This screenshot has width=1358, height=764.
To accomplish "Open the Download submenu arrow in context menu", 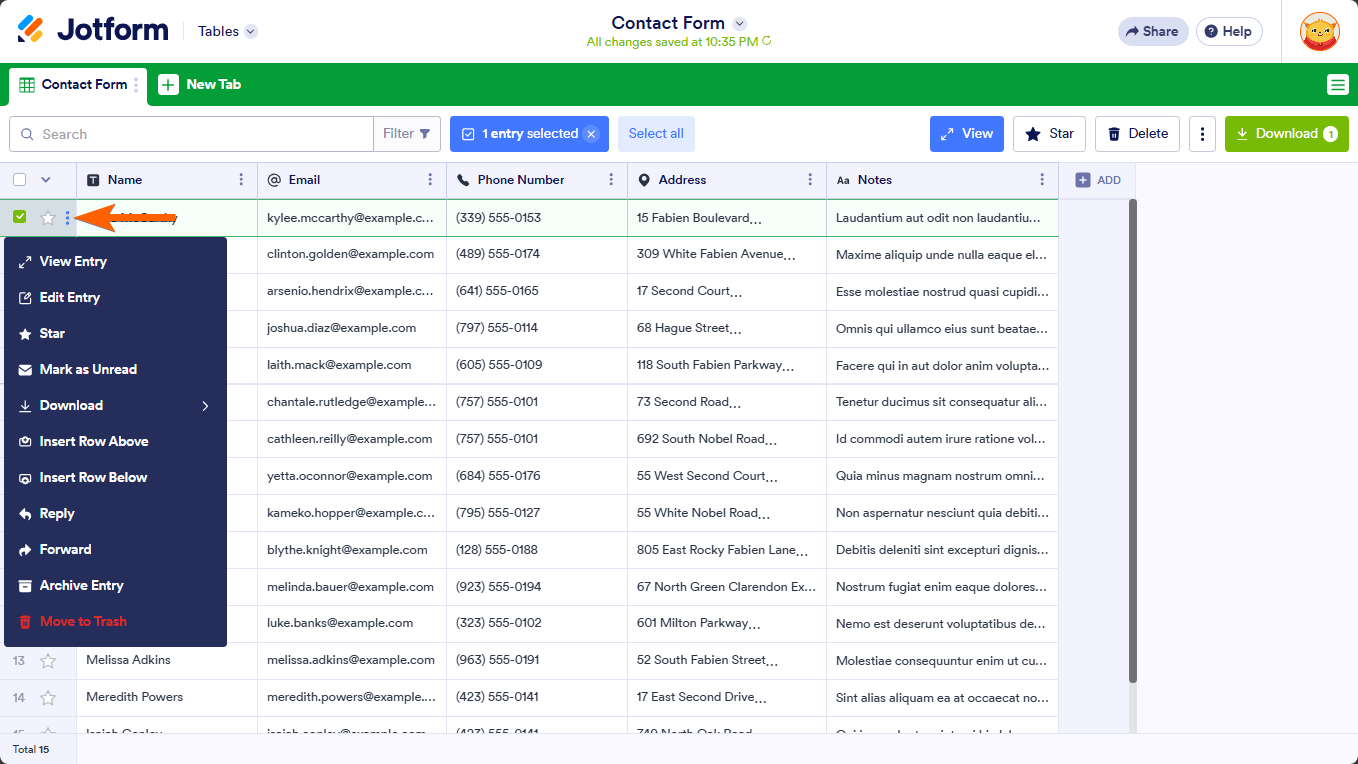I will click(204, 405).
